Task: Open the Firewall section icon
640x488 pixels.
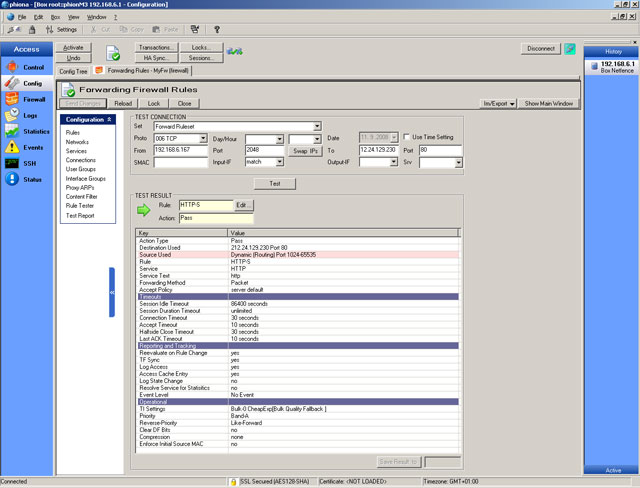Action: click(x=12, y=99)
